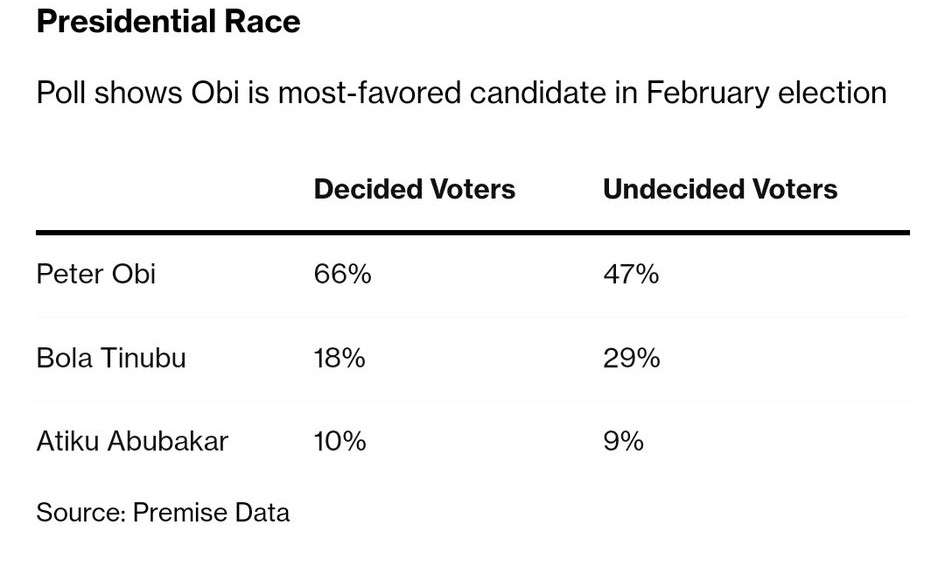Image resolution: width=945 pixels, height=585 pixels.
Task: Select Peter Obi's 47% undecided value
Action: pos(631,274)
